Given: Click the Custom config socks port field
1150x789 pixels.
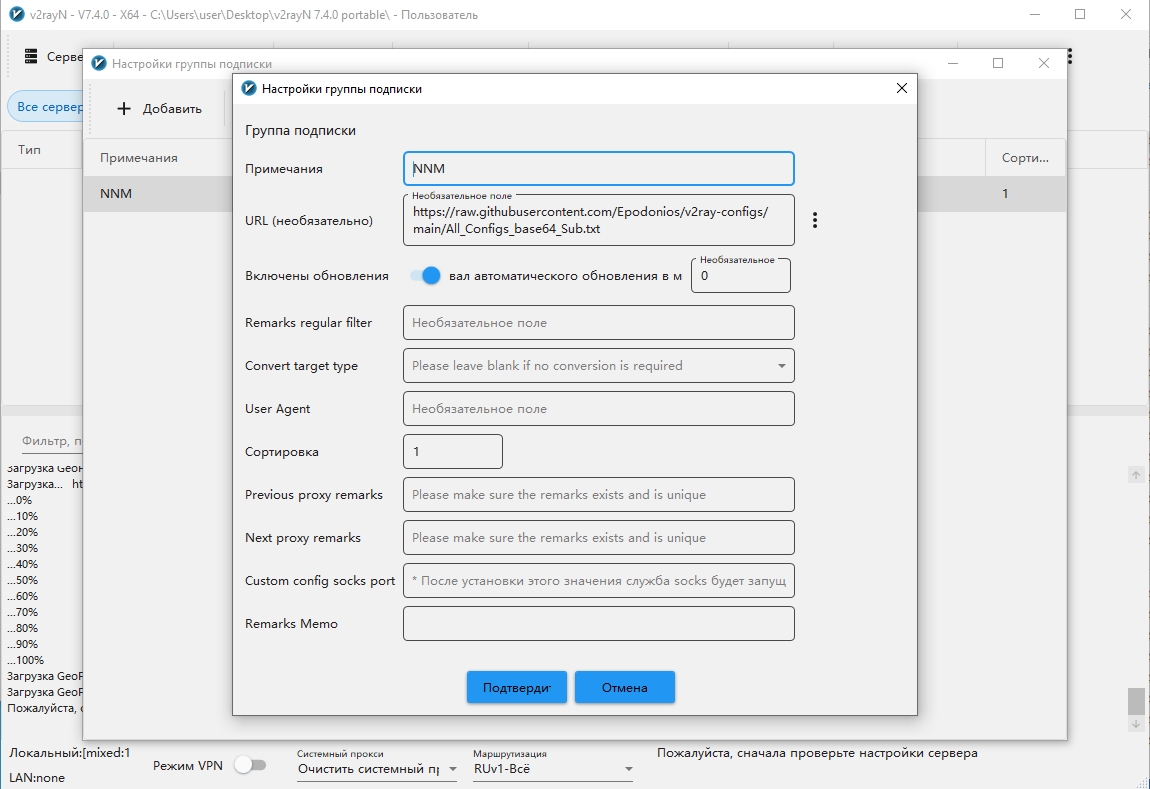Looking at the screenshot, I should [x=598, y=580].
